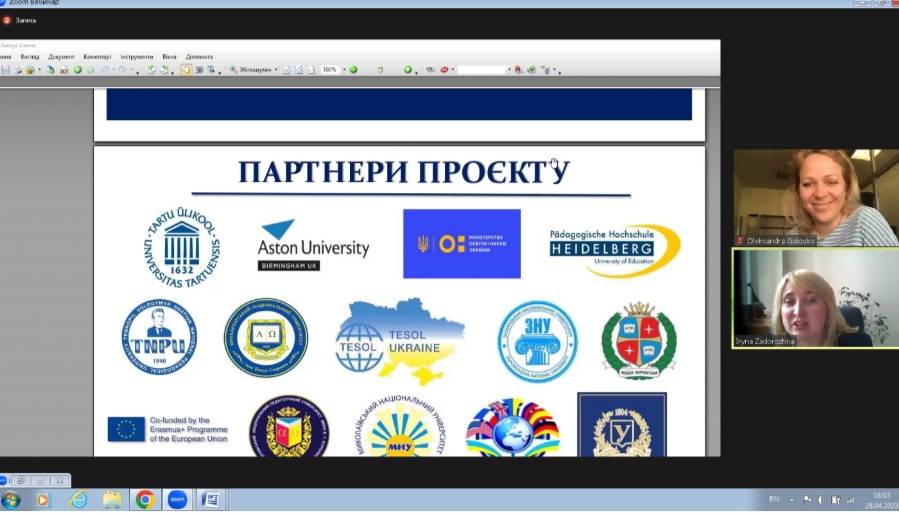Click the network signal icon in tray

[850, 500]
